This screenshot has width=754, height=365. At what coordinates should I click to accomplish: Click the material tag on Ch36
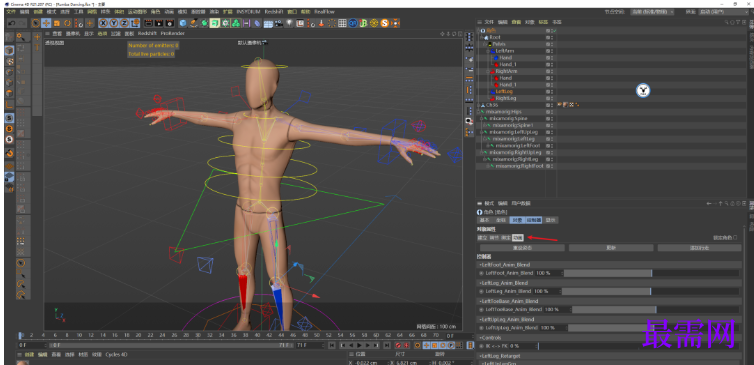coord(565,104)
